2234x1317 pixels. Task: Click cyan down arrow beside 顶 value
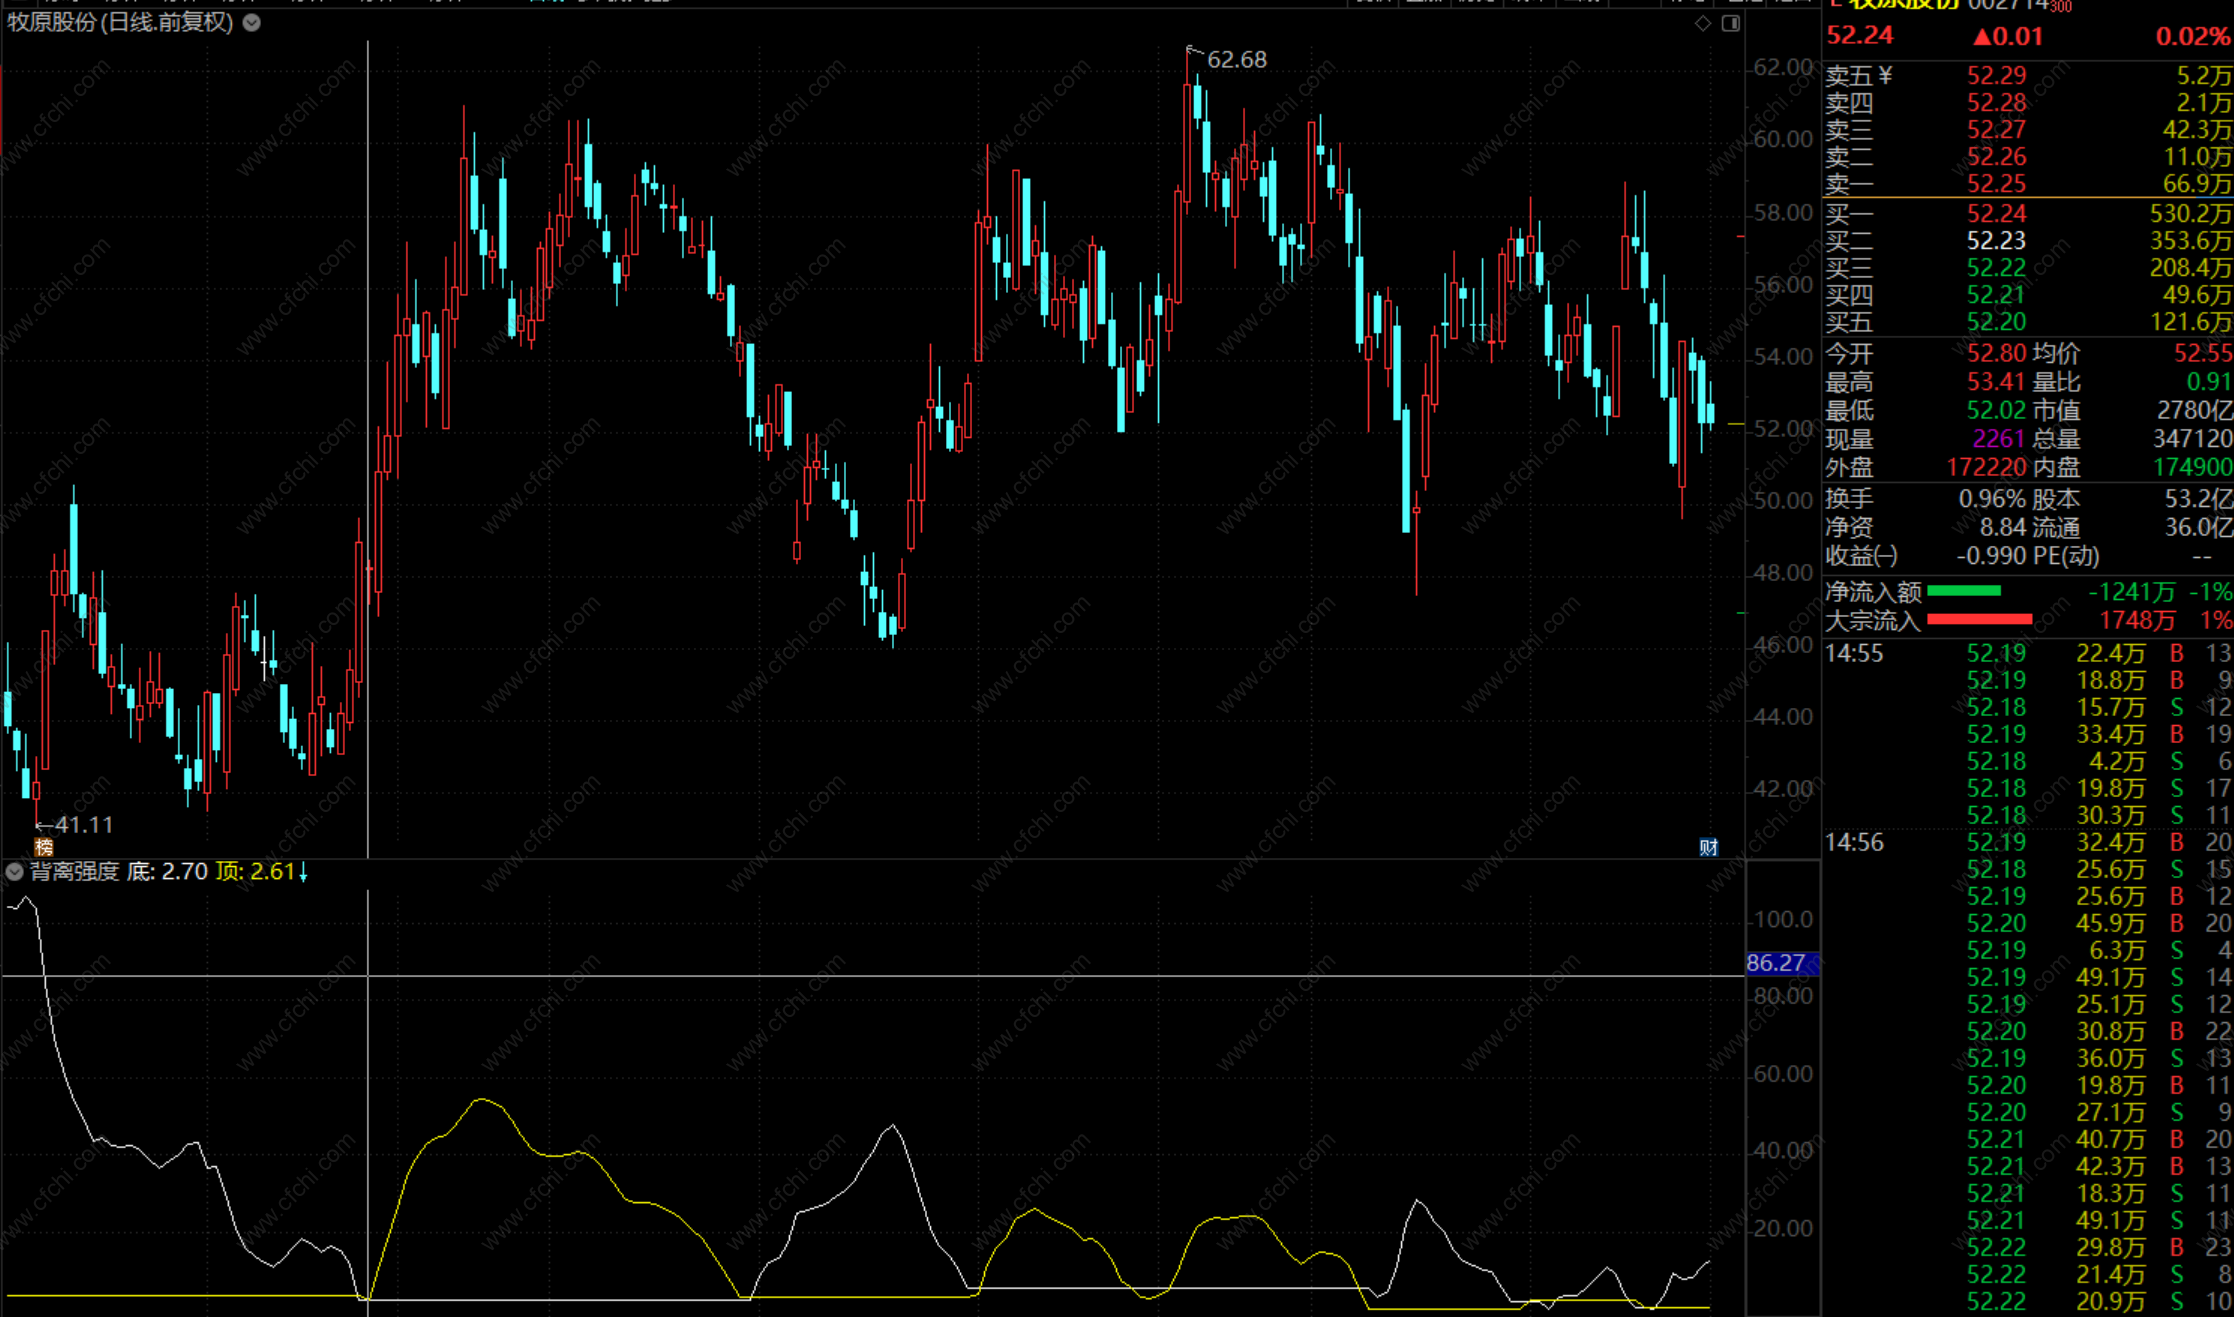coord(303,872)
